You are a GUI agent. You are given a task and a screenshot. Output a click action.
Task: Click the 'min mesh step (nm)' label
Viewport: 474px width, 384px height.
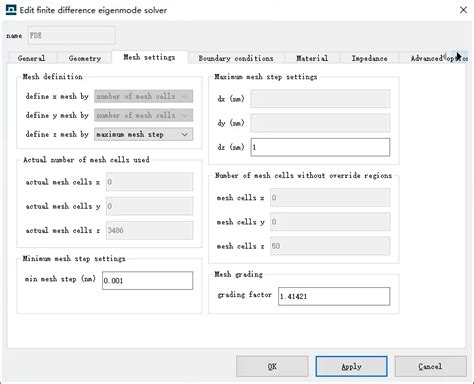60,279
